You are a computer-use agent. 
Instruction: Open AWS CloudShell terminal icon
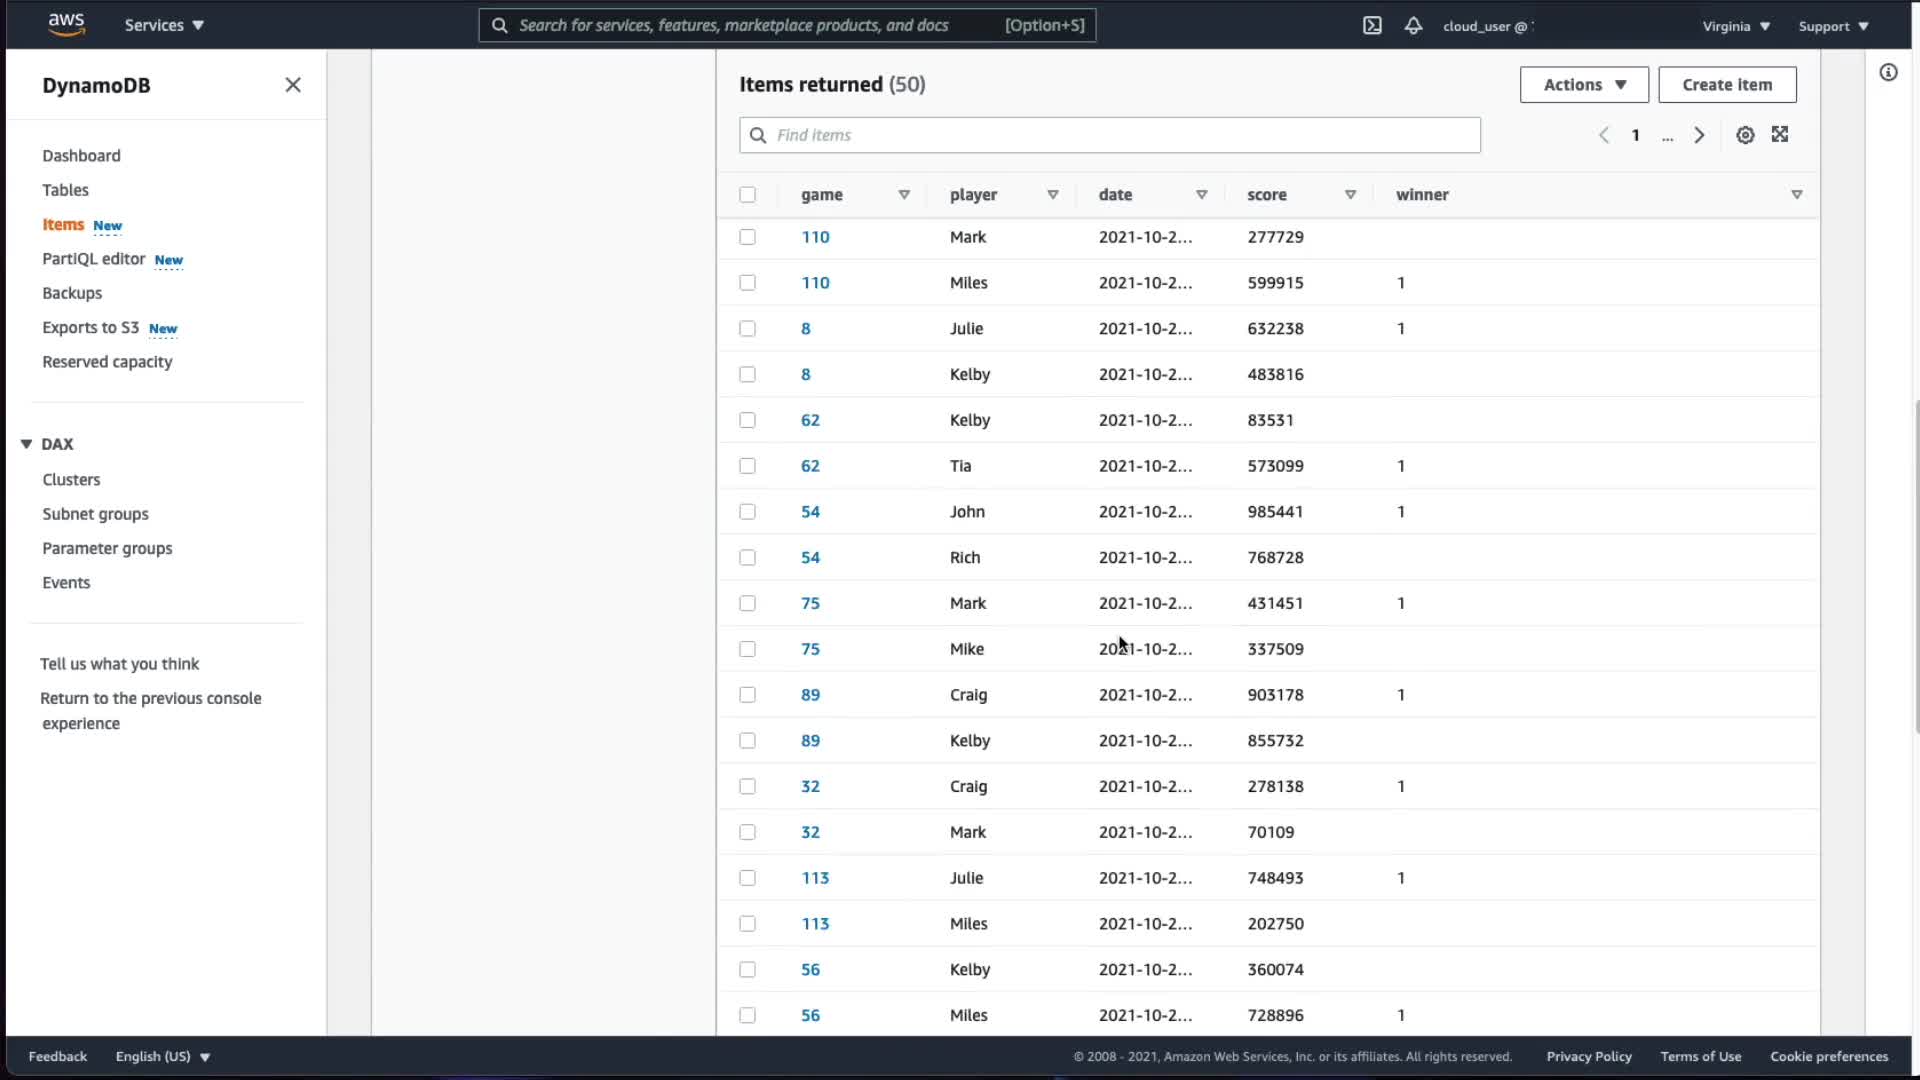pyautogui.click(x=1372, y=26)
